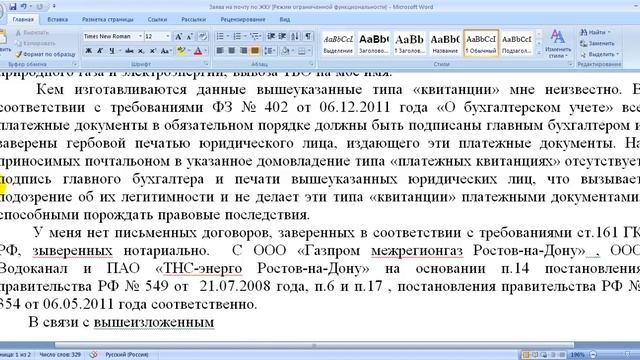Save the document from Quick Access toolbar
640x360 pixels.
[x=13, y=7]
